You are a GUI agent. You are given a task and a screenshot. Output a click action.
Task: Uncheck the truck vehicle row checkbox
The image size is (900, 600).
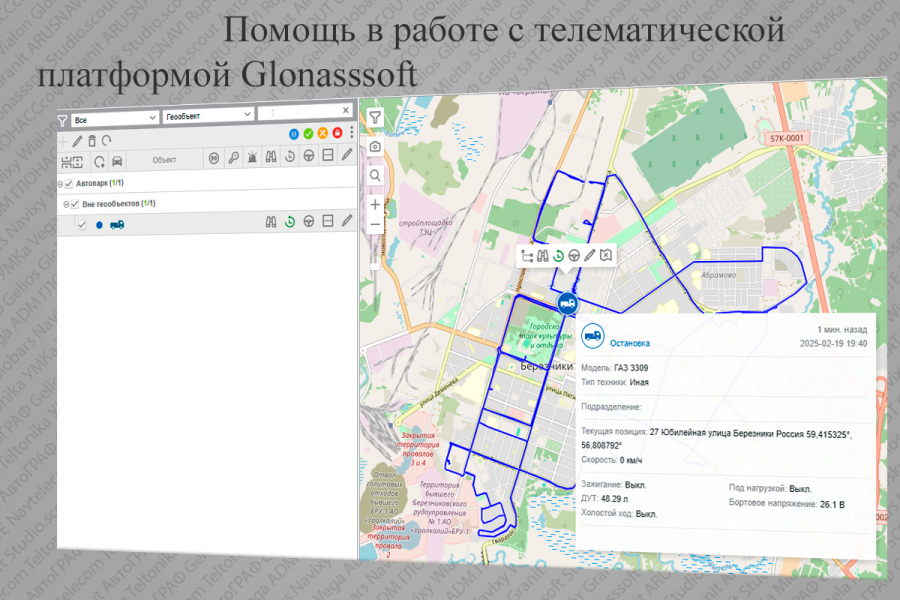[82, 225]
